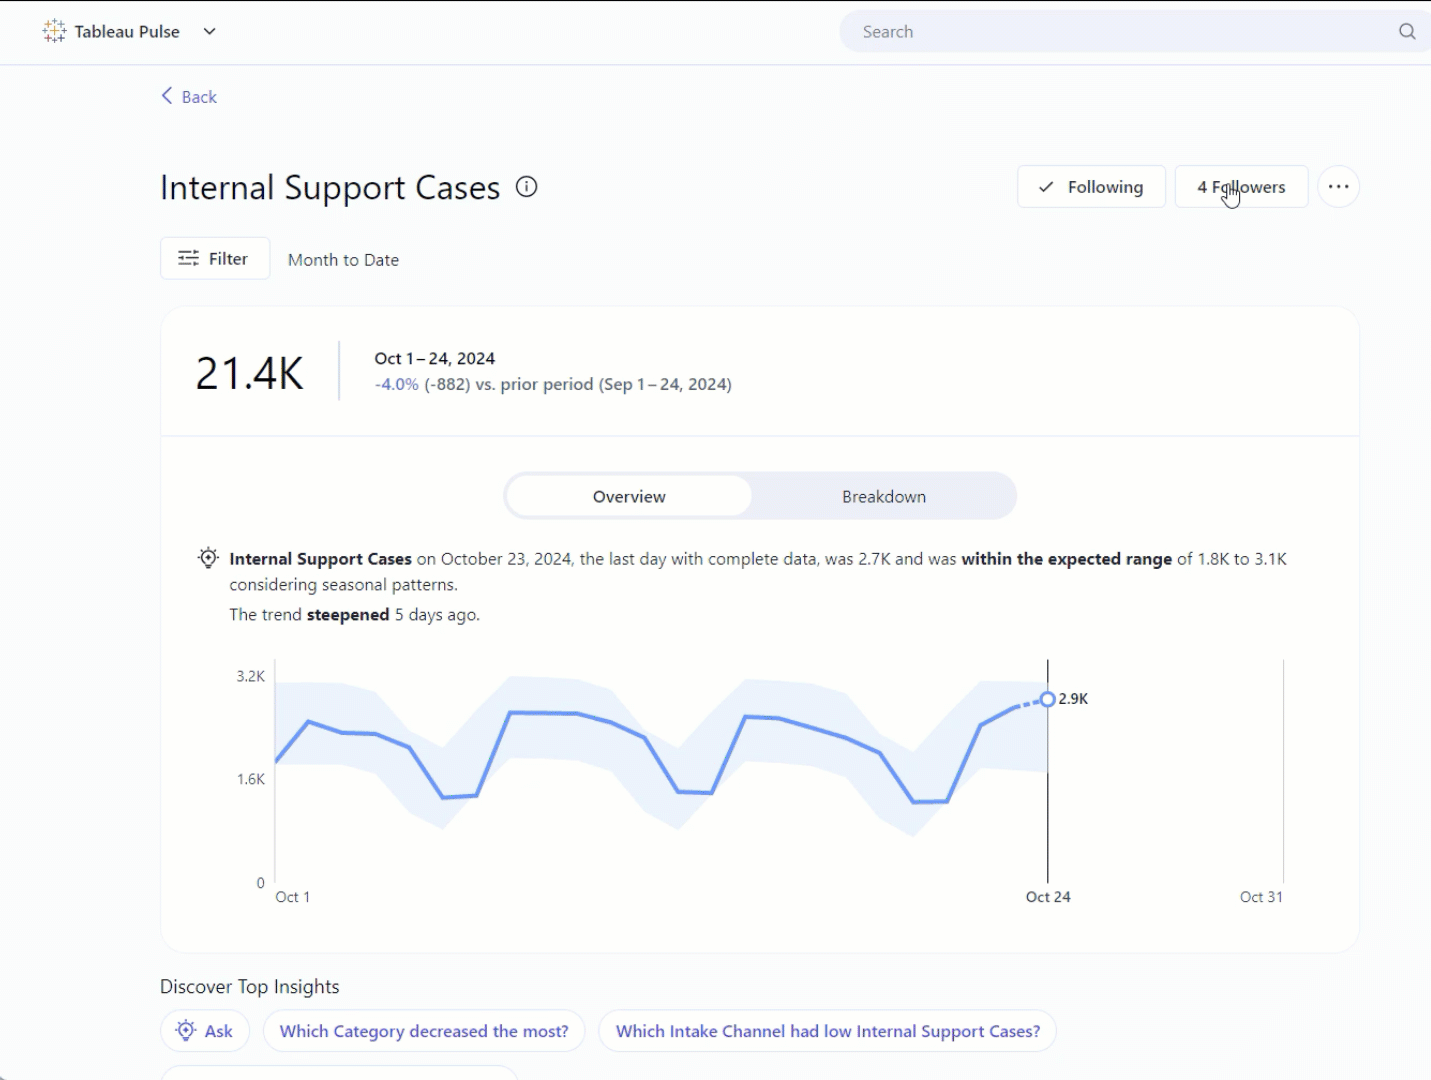Ask which Intake Channel had low cases
This screenshot has width=1431, height=1080.
[x=828, y=1031]
